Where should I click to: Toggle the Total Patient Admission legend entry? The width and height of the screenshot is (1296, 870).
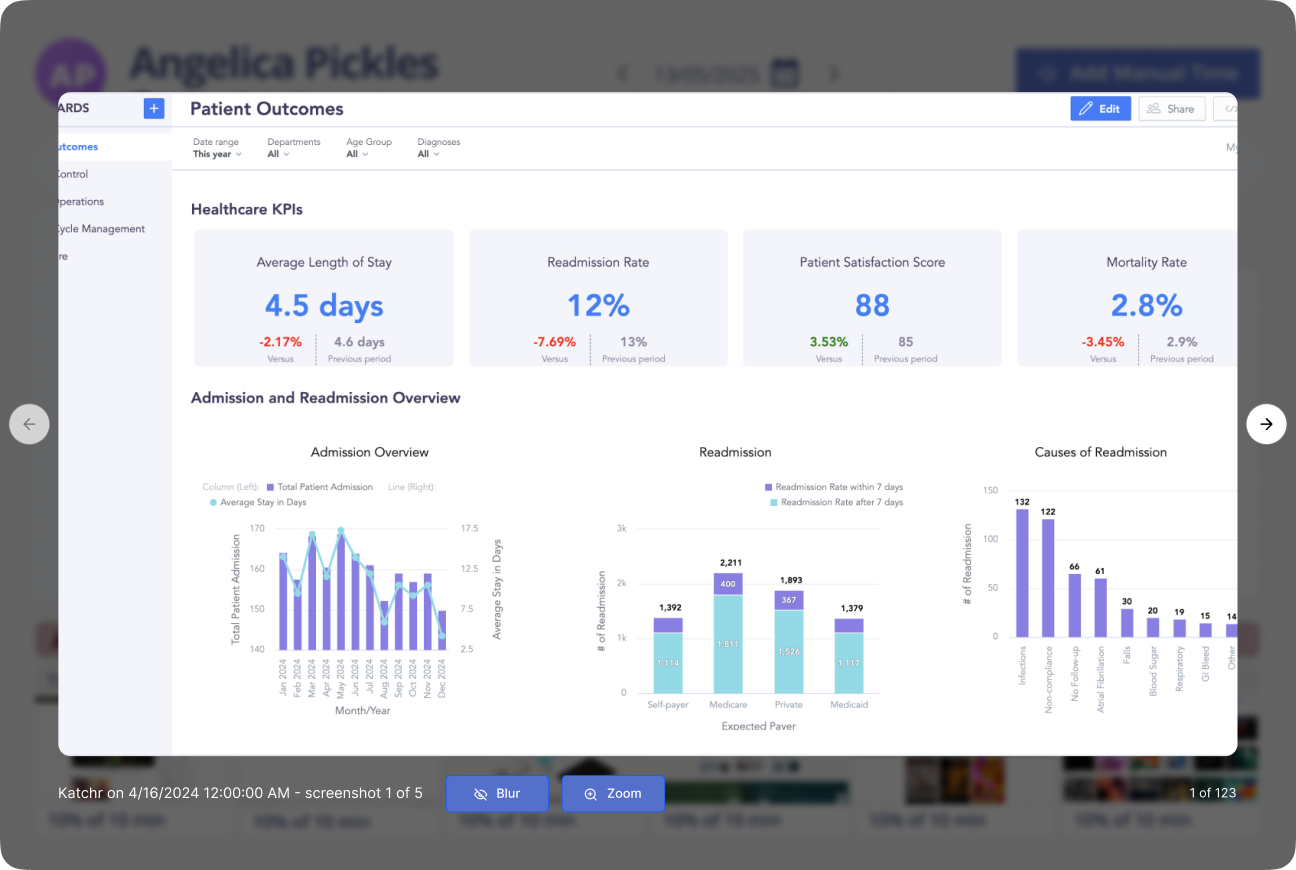pos(319,487)
